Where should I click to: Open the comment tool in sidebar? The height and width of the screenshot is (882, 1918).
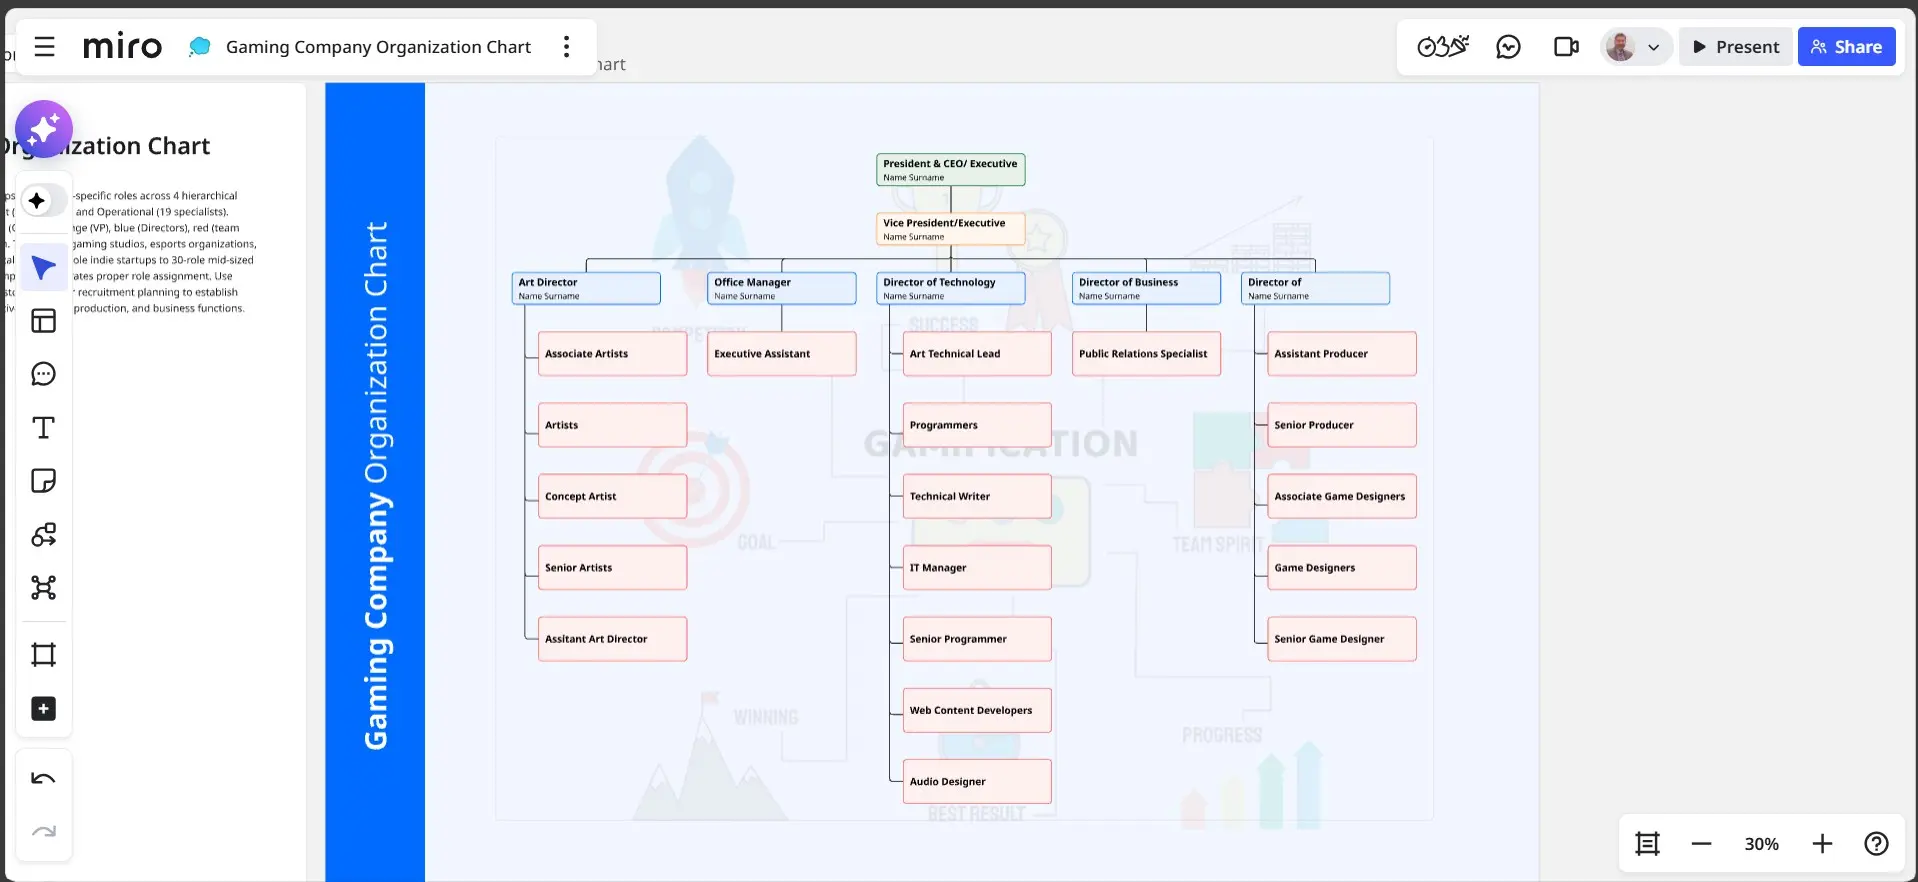[43, 374]
